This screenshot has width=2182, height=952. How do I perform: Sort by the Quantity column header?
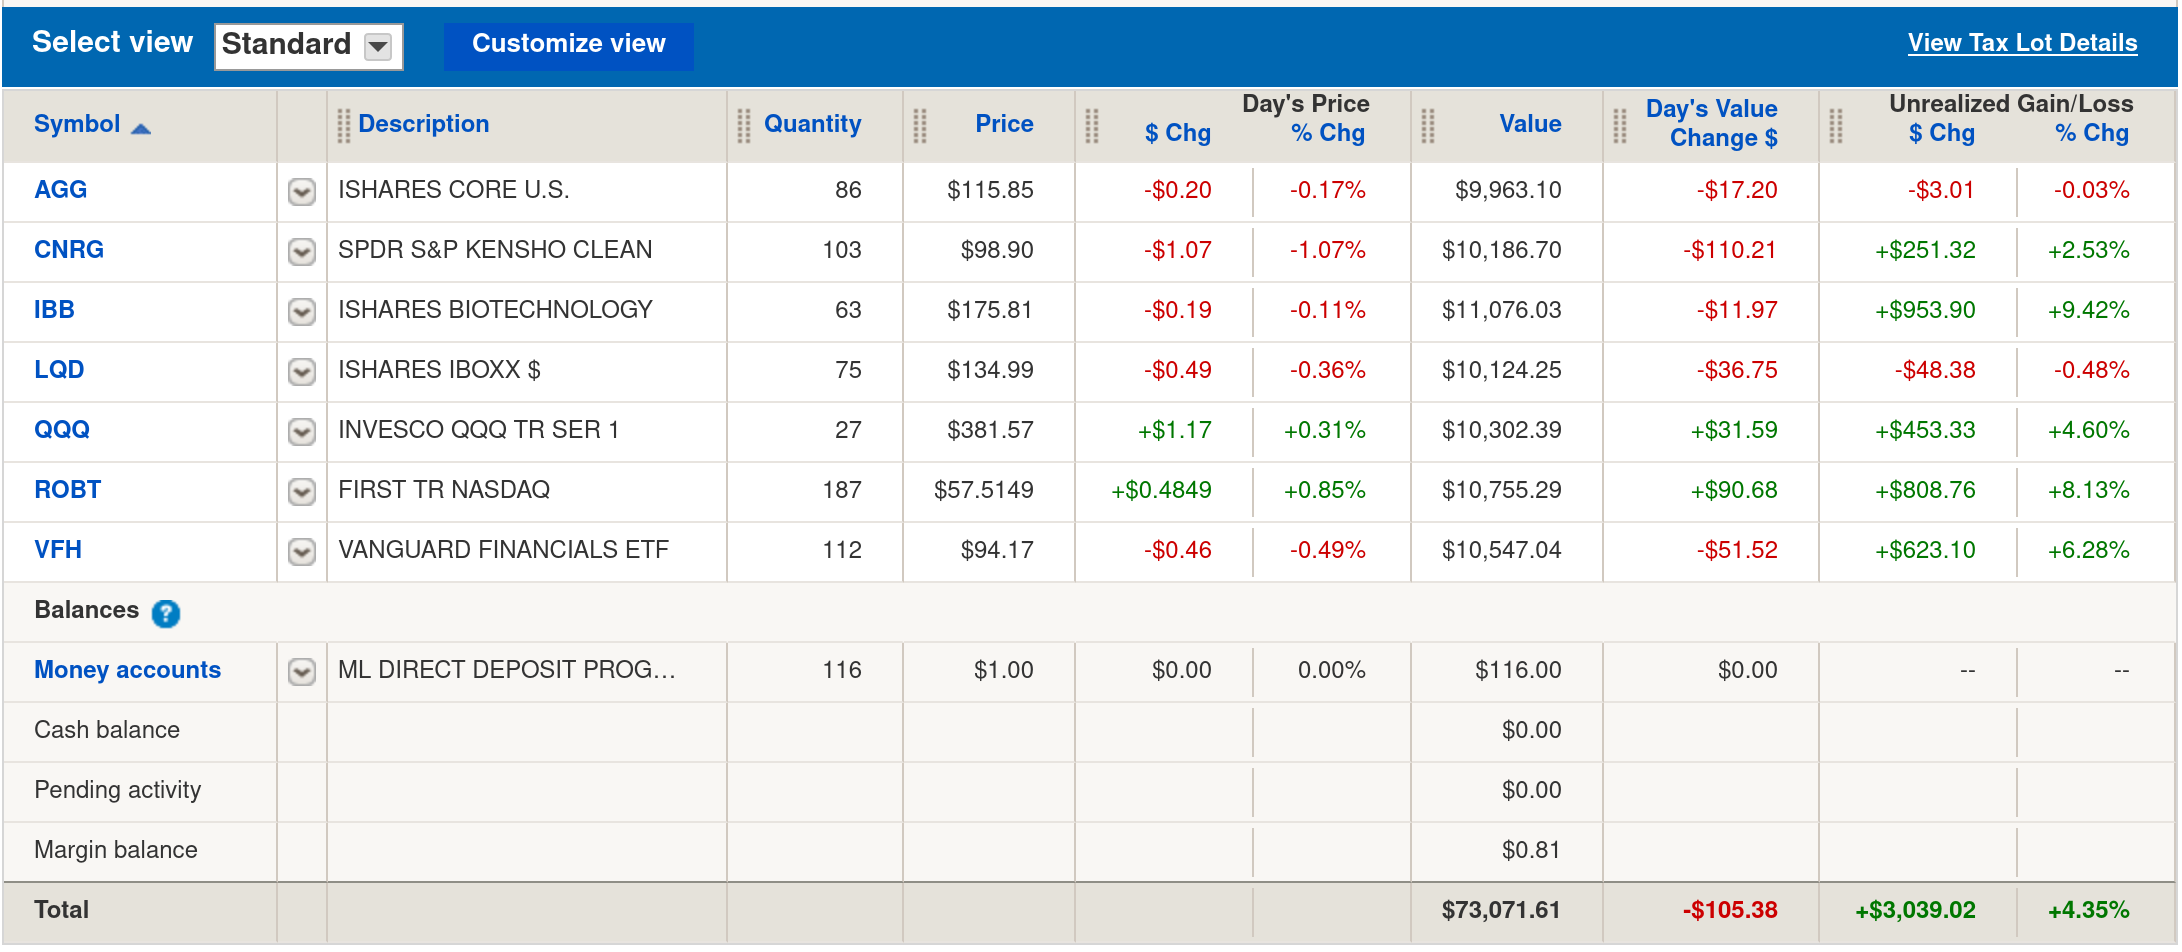812,124
